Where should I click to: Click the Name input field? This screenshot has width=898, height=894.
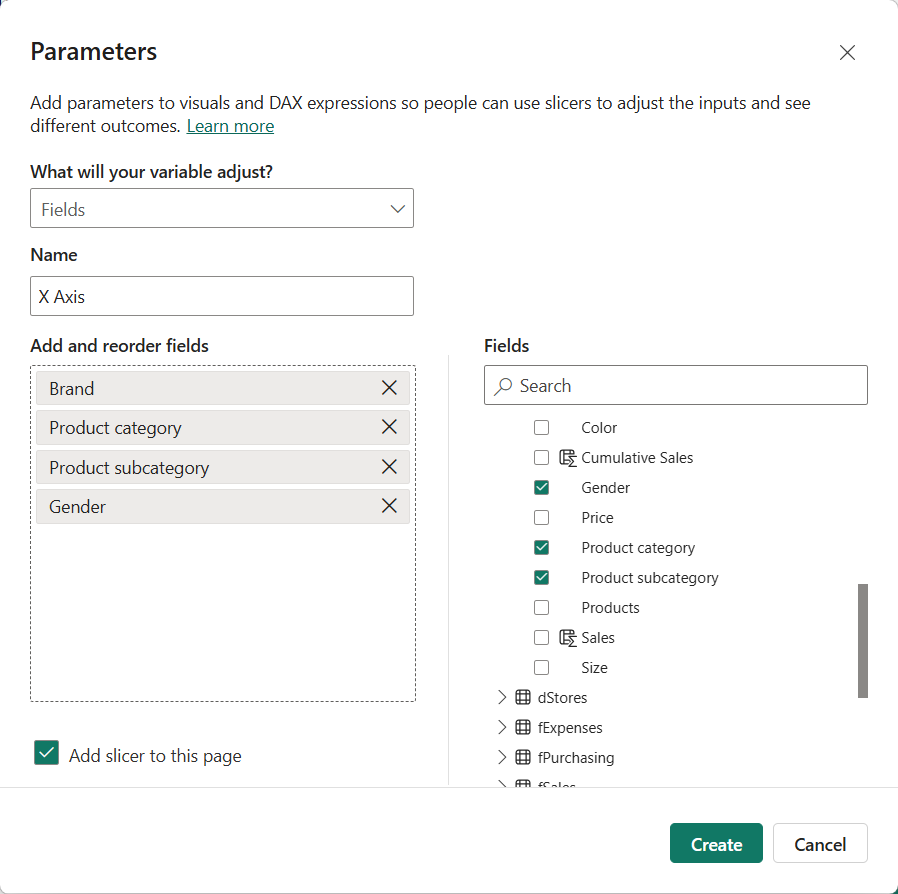click(222, 296)
